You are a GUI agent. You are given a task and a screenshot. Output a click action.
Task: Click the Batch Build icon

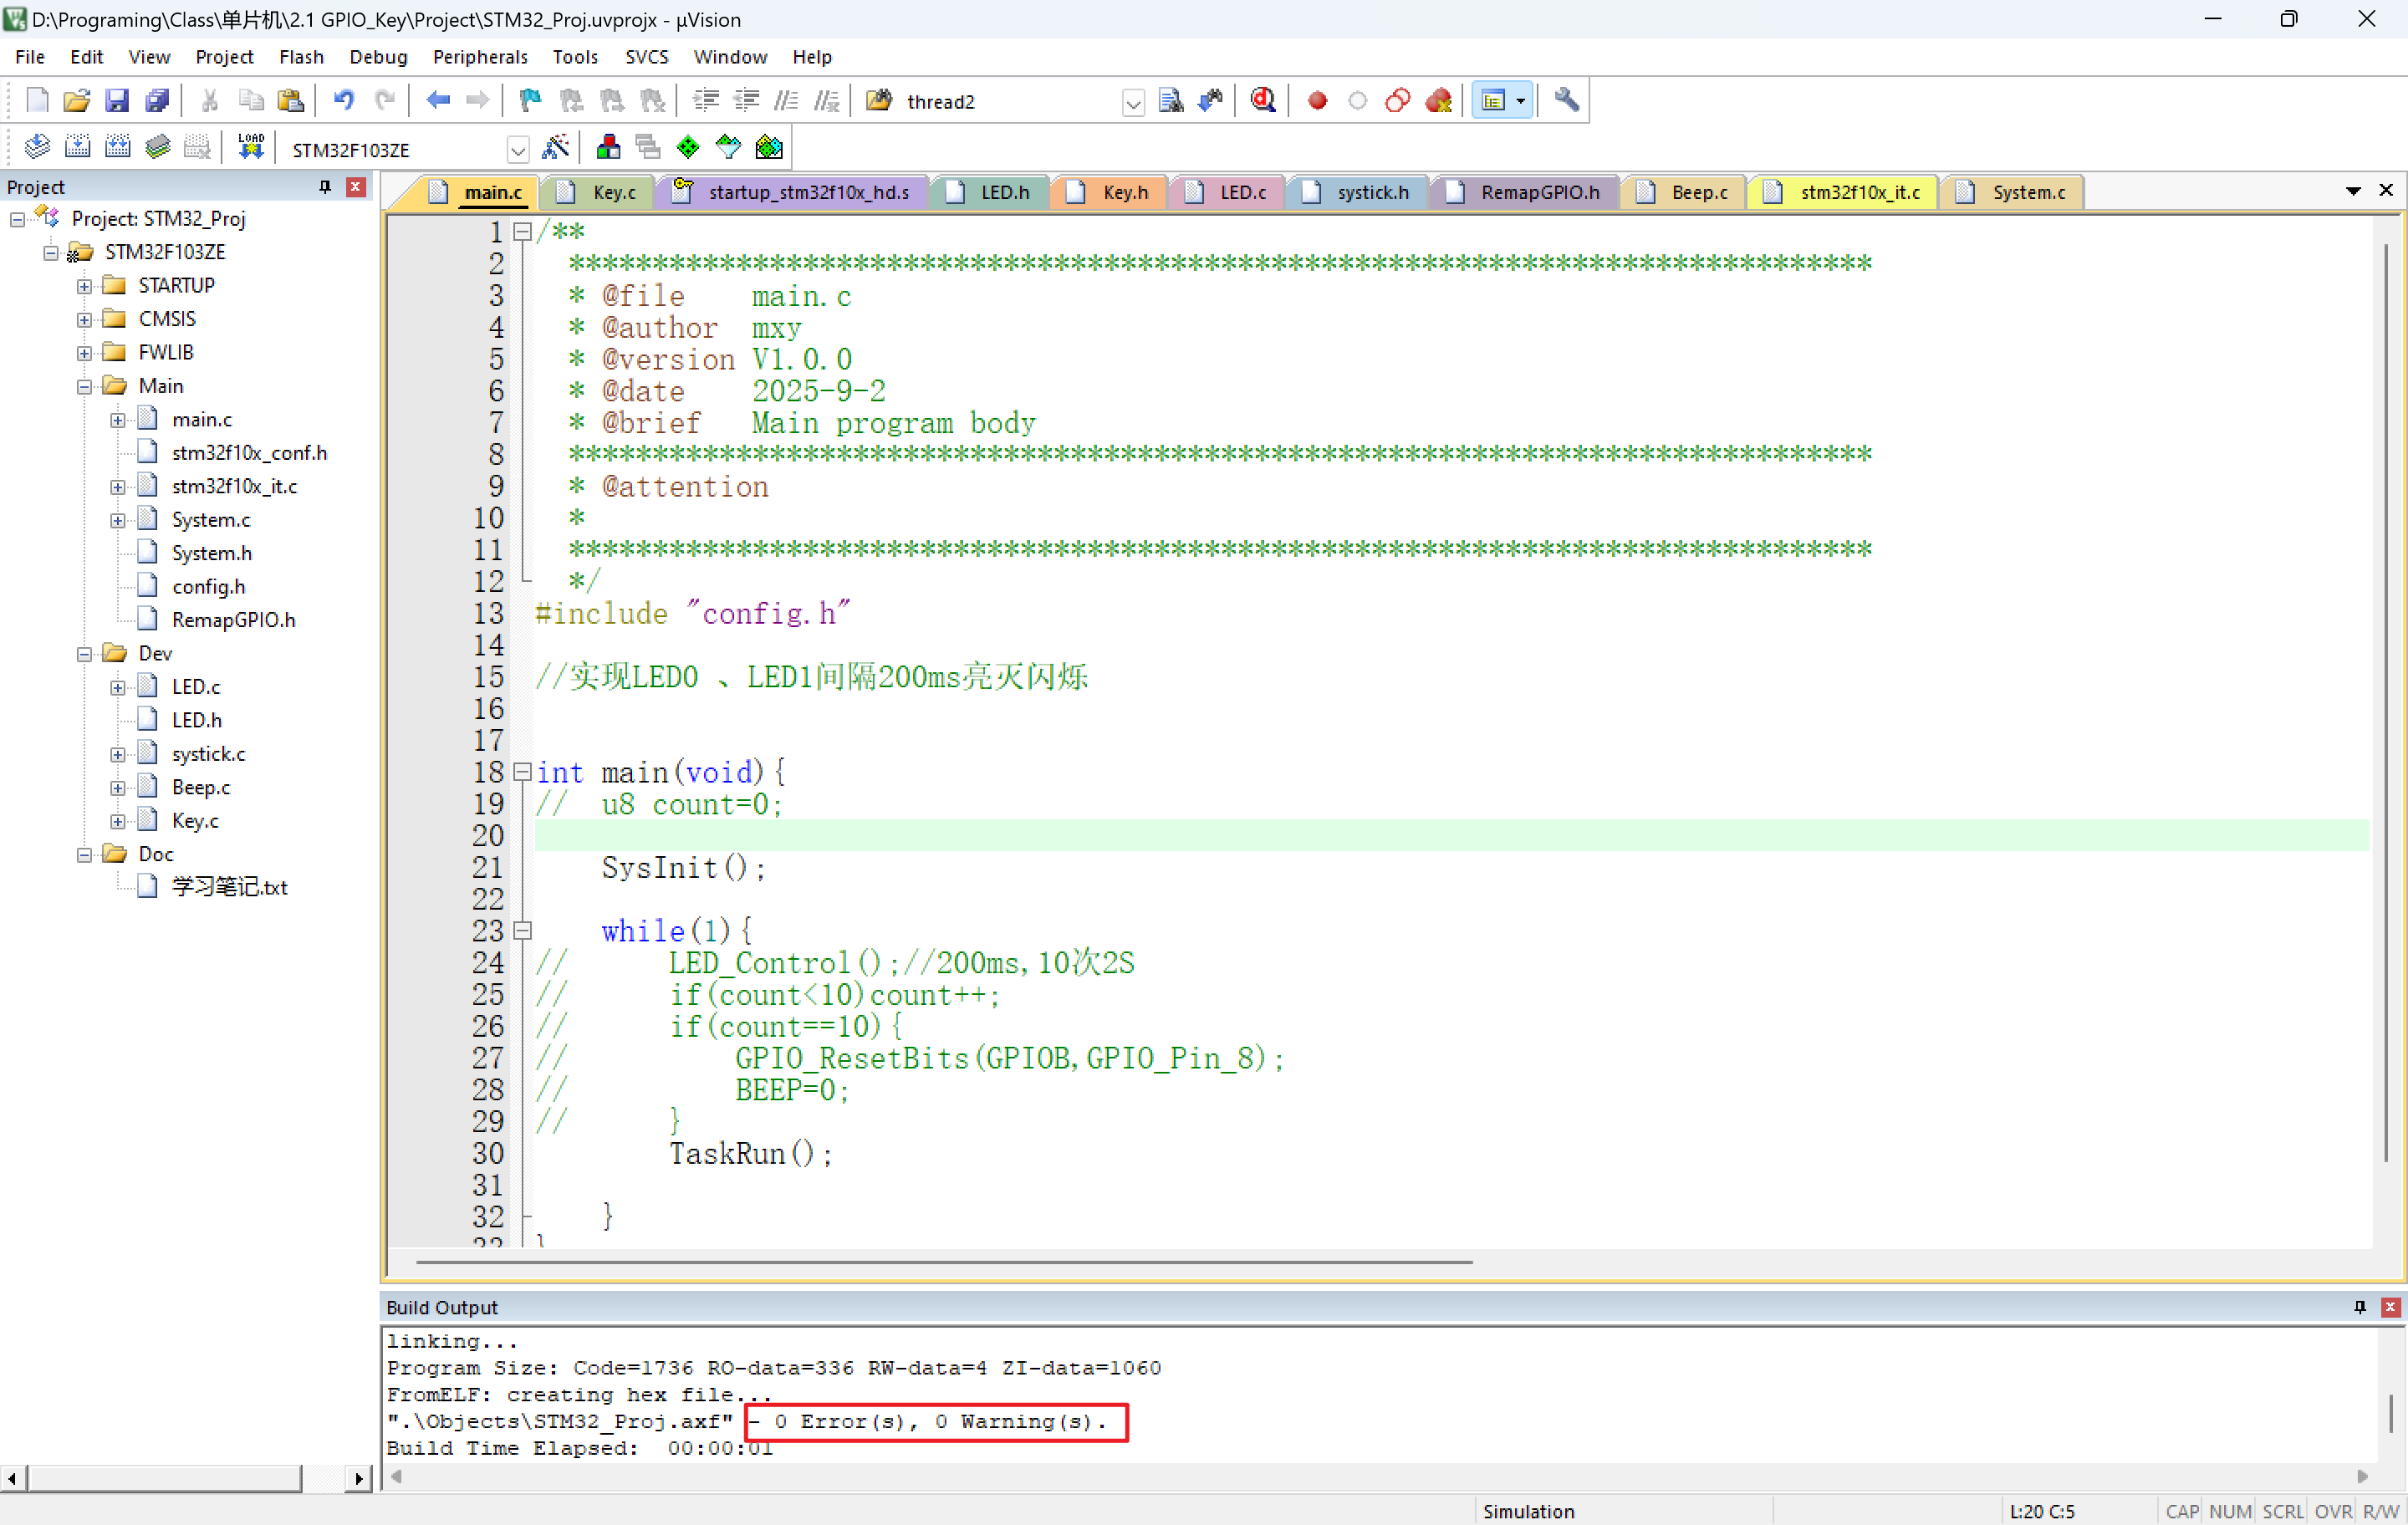click(x=157, y=147)
